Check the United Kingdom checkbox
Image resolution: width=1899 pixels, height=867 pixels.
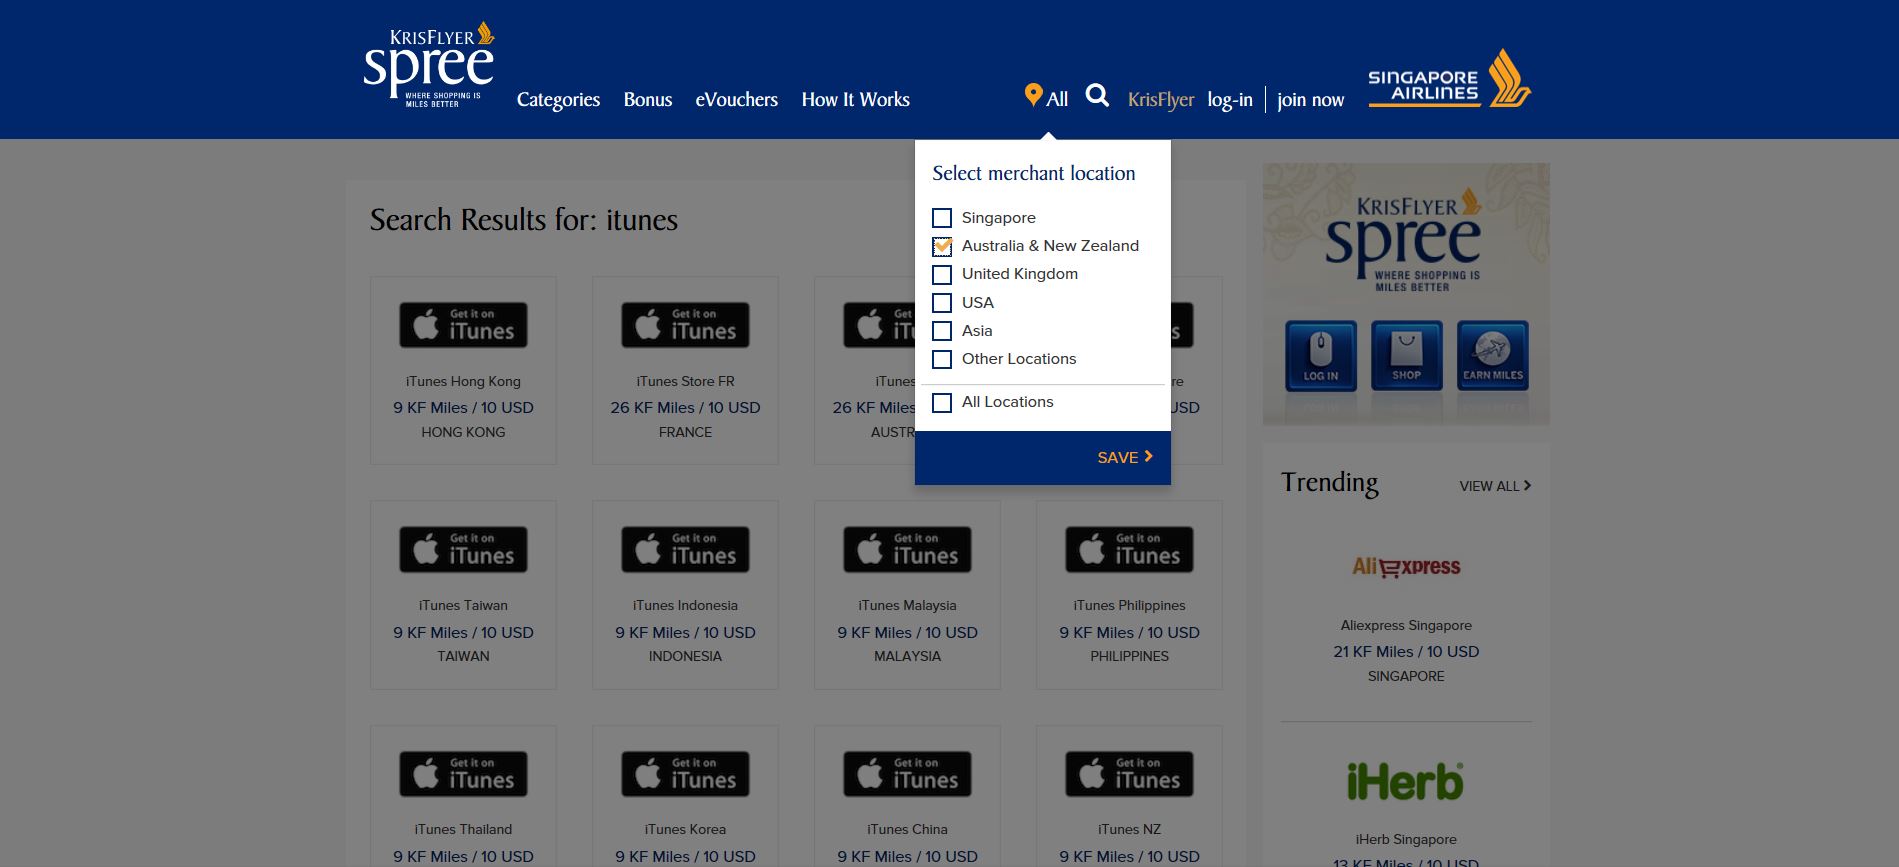(942, 274)
